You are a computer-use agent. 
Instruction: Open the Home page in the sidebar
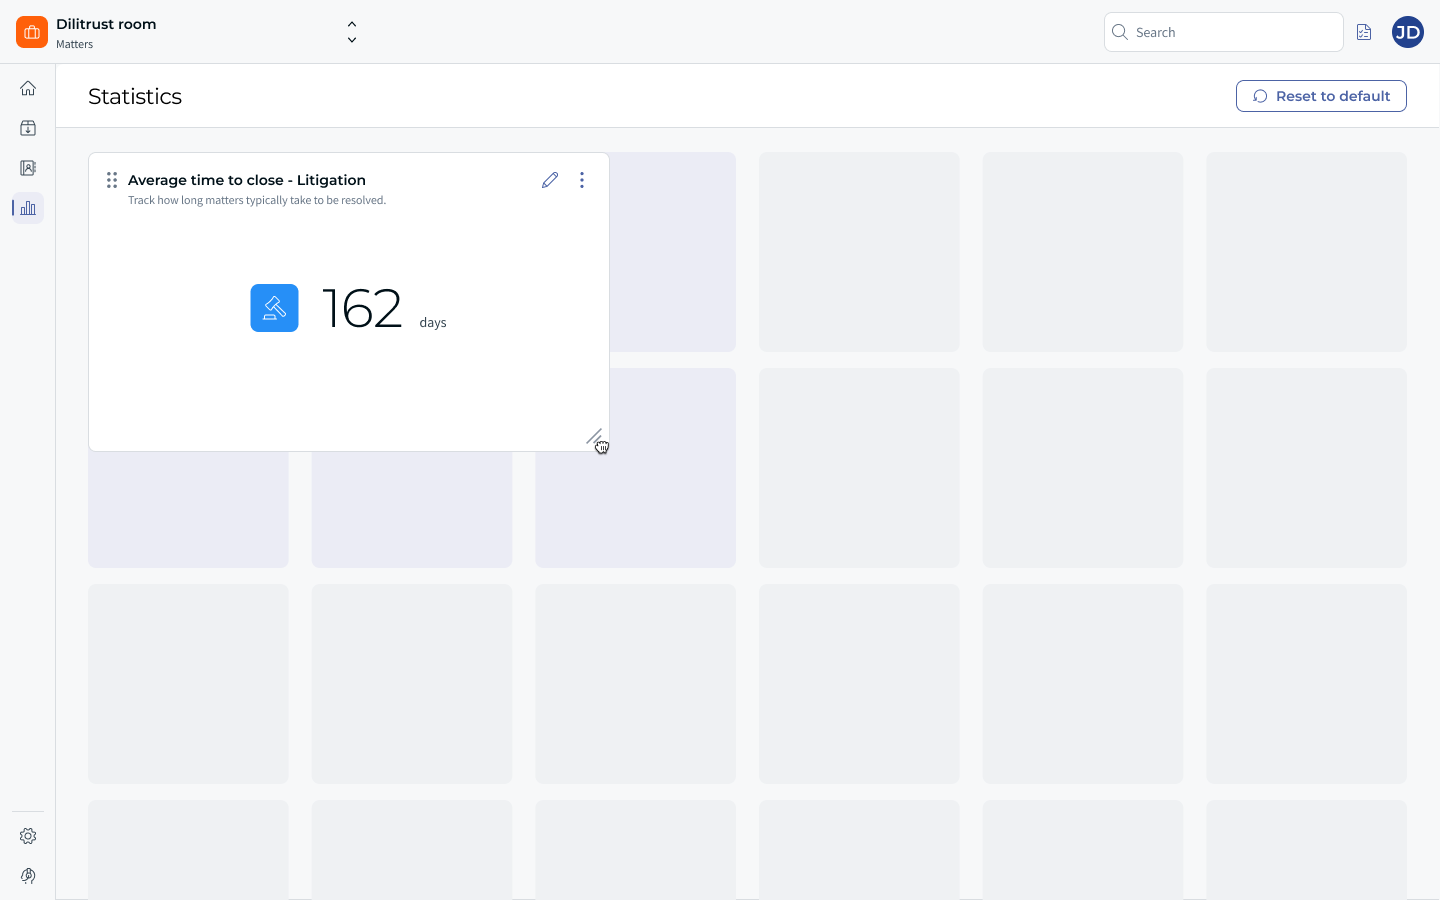coord(28,88)
